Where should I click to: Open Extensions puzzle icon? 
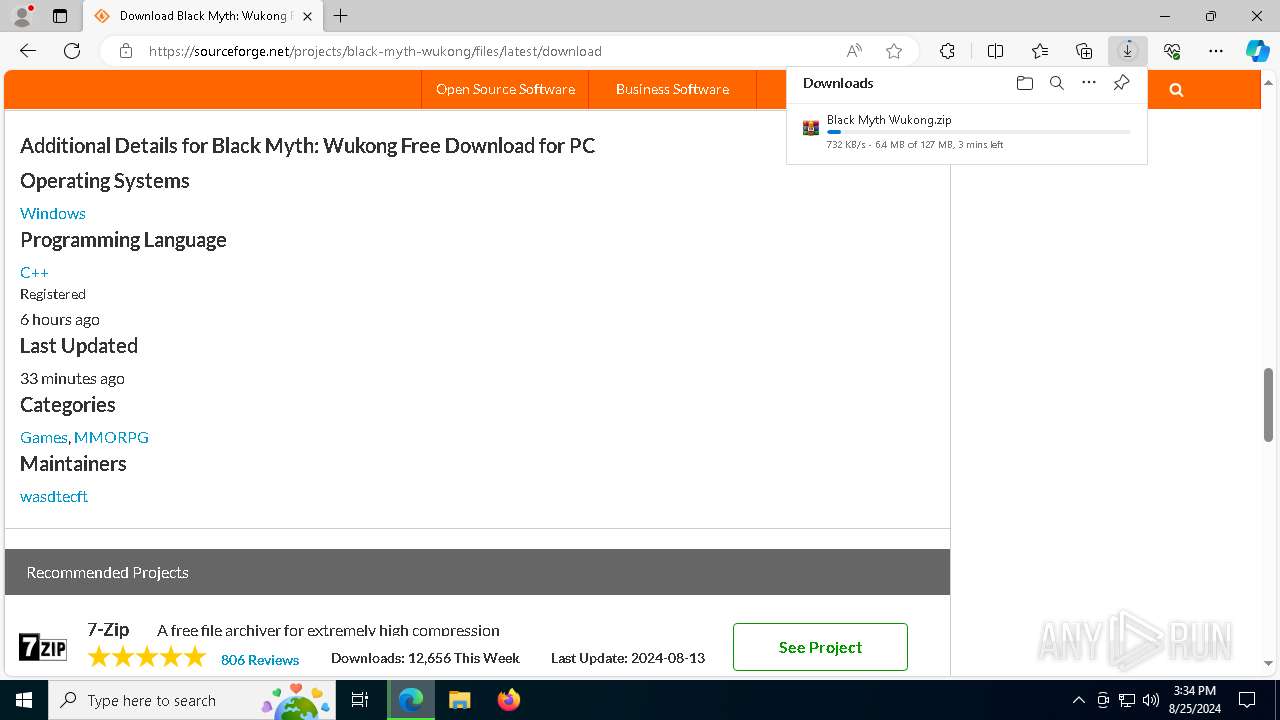pos(947,51)
